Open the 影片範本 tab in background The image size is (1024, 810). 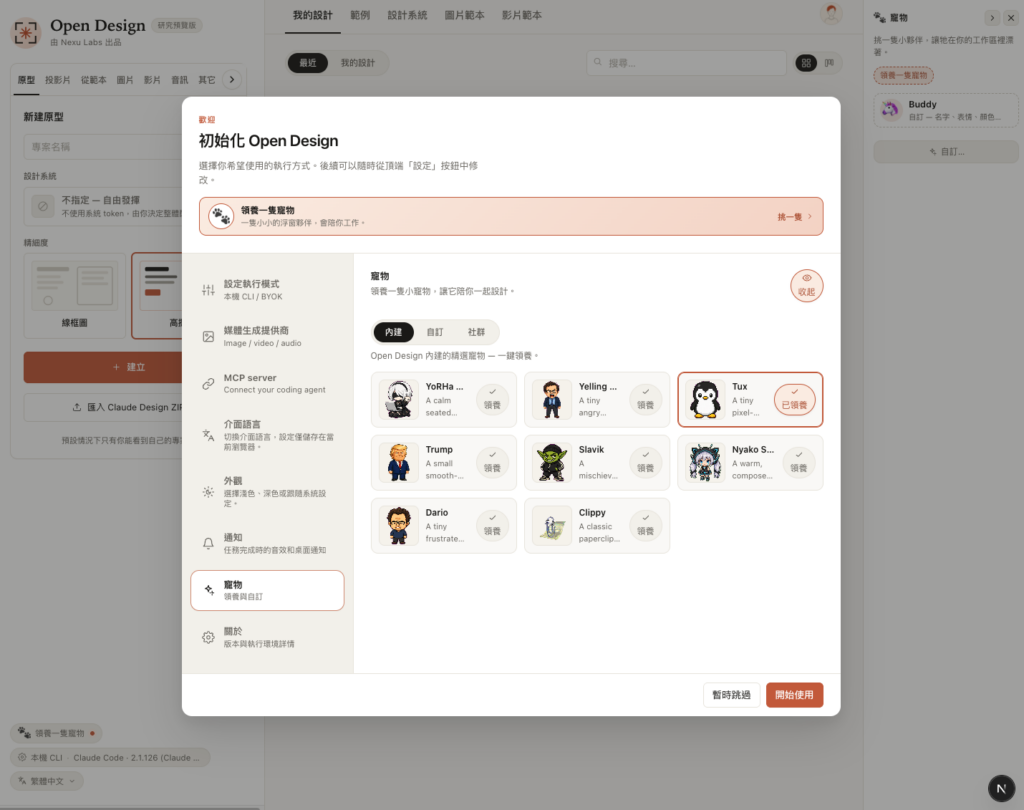click(x=522, y=15)
